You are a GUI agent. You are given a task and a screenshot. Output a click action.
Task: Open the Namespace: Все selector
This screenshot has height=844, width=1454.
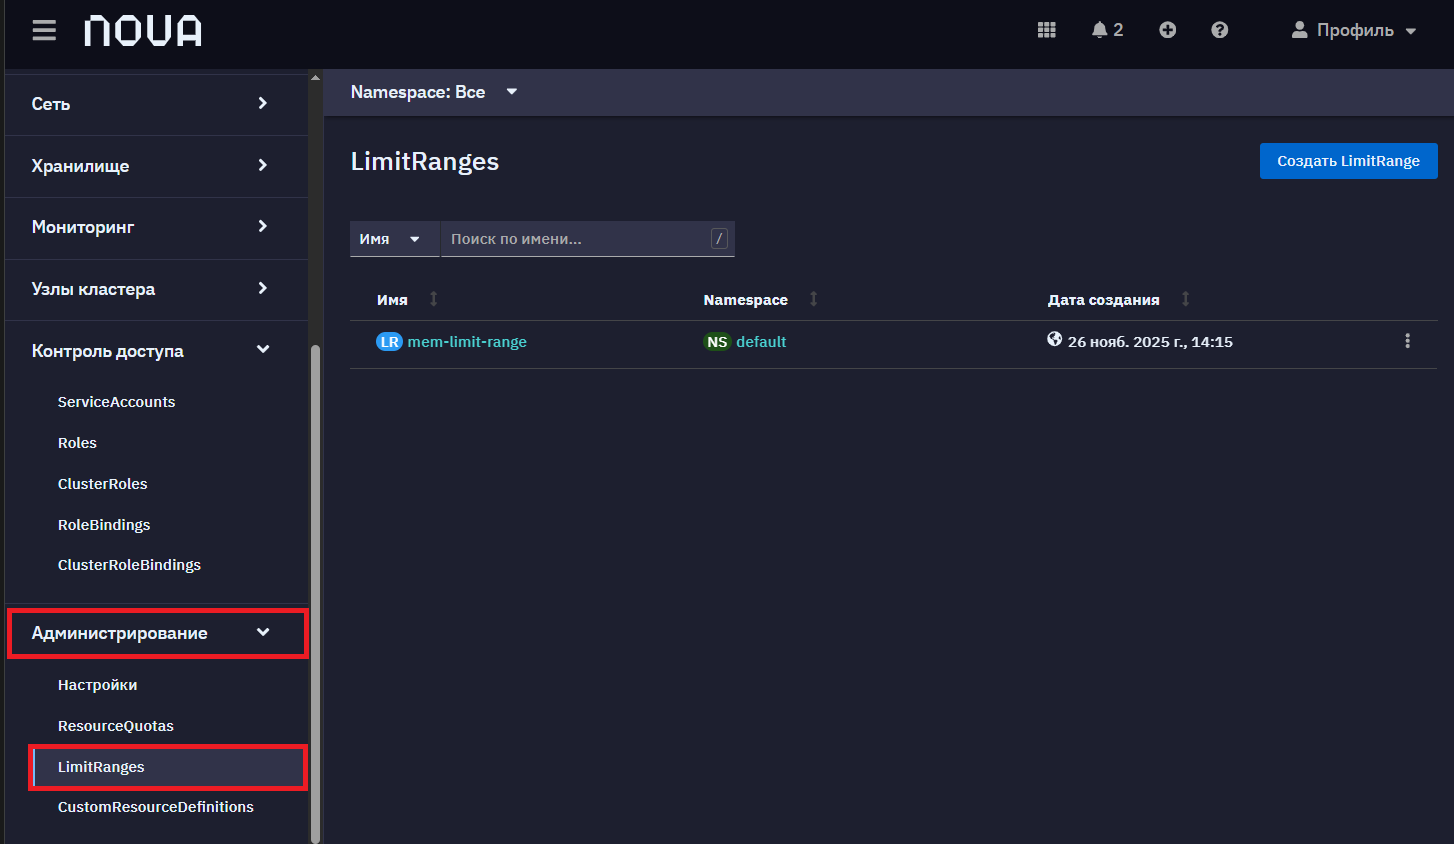point(434,92)
